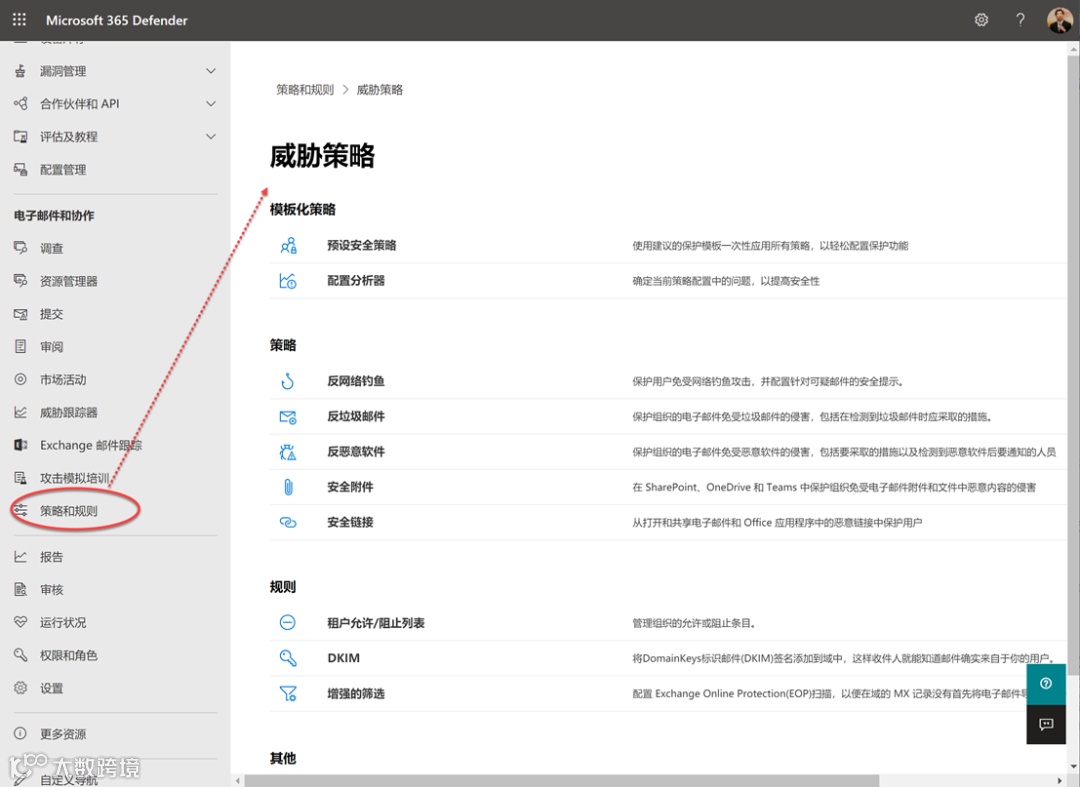The height and width of the screenshot is (787, 1080).
Task: Click the 租户允许/阻止列表 icon
Action: tap(288, 622)
